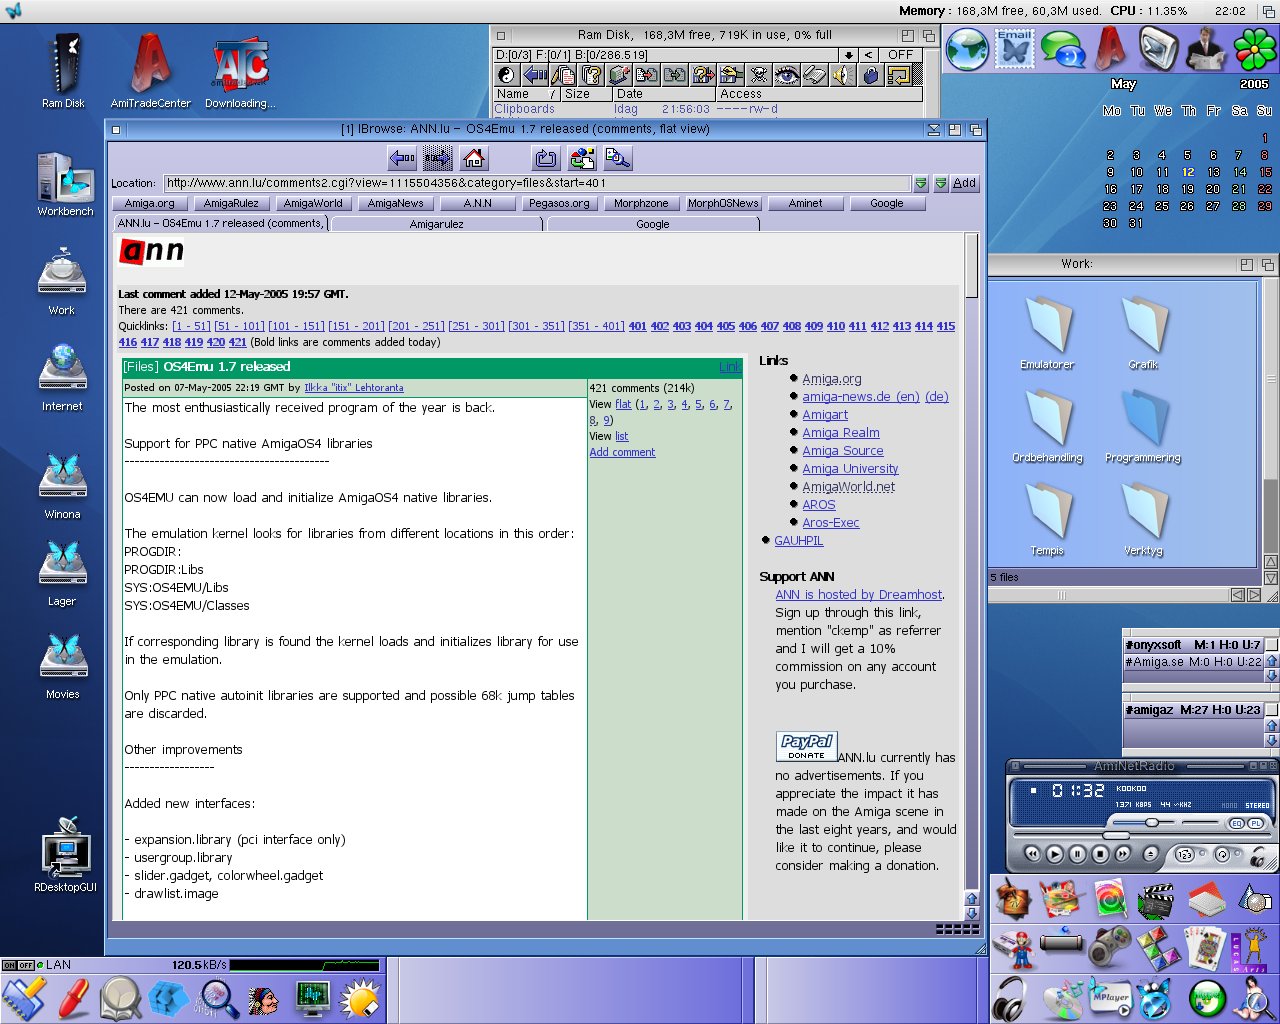Launch the red pen icon in bottom-left dock
The height and width of the screenshot is (1024, 1280).
(x=72, y=999)
